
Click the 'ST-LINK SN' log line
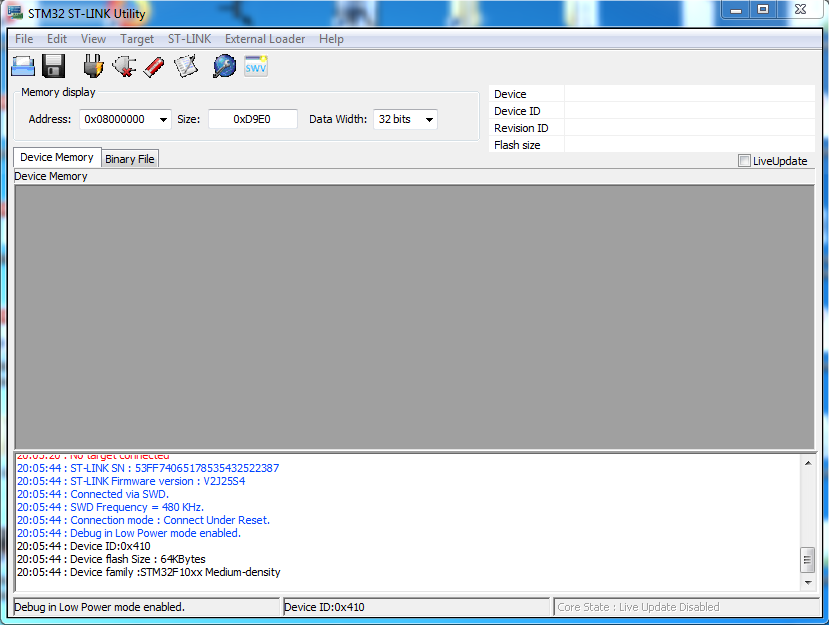(148, 468)
